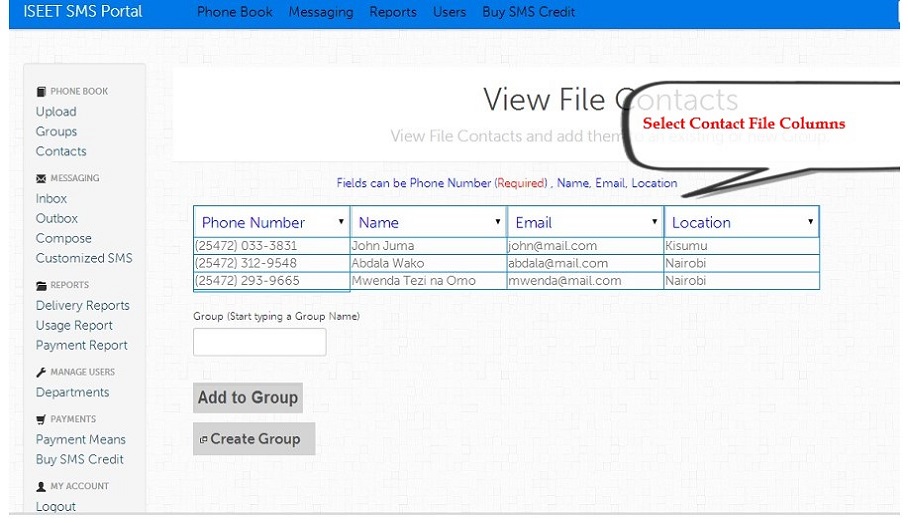Click the ISEET SMS Portal brand title

pyautogui.click(x=83, y=12)
